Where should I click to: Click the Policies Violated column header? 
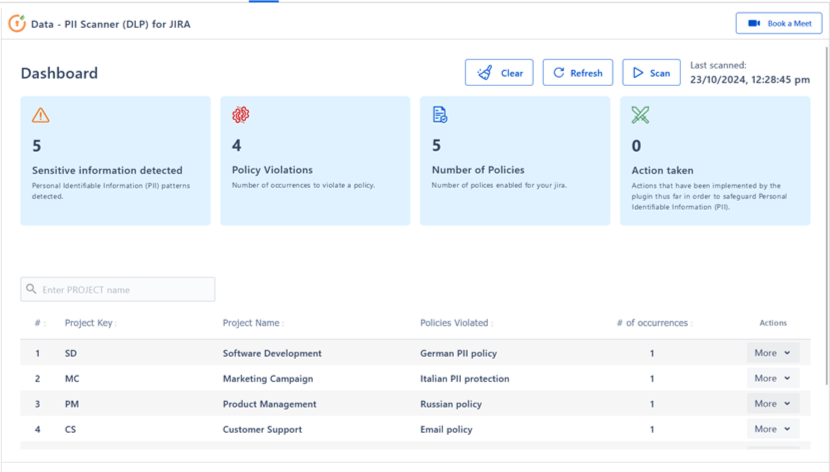[455, 323]
